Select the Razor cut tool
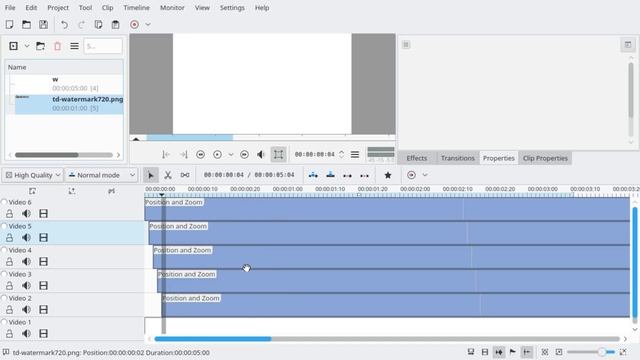 point(168,175)
